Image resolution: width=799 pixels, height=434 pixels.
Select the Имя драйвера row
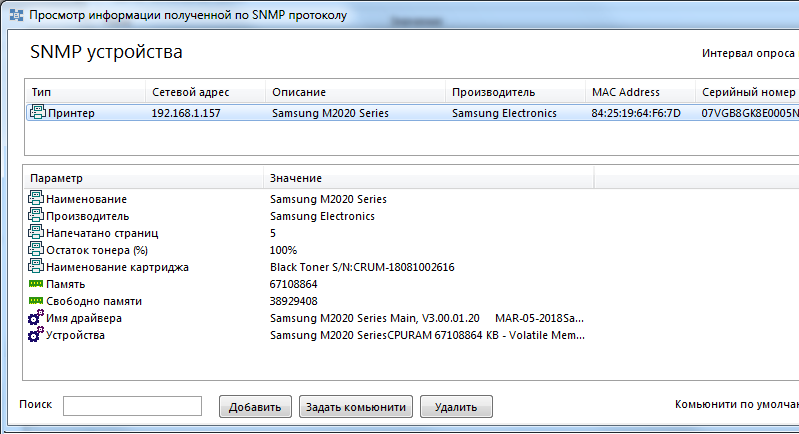(84, 318)
